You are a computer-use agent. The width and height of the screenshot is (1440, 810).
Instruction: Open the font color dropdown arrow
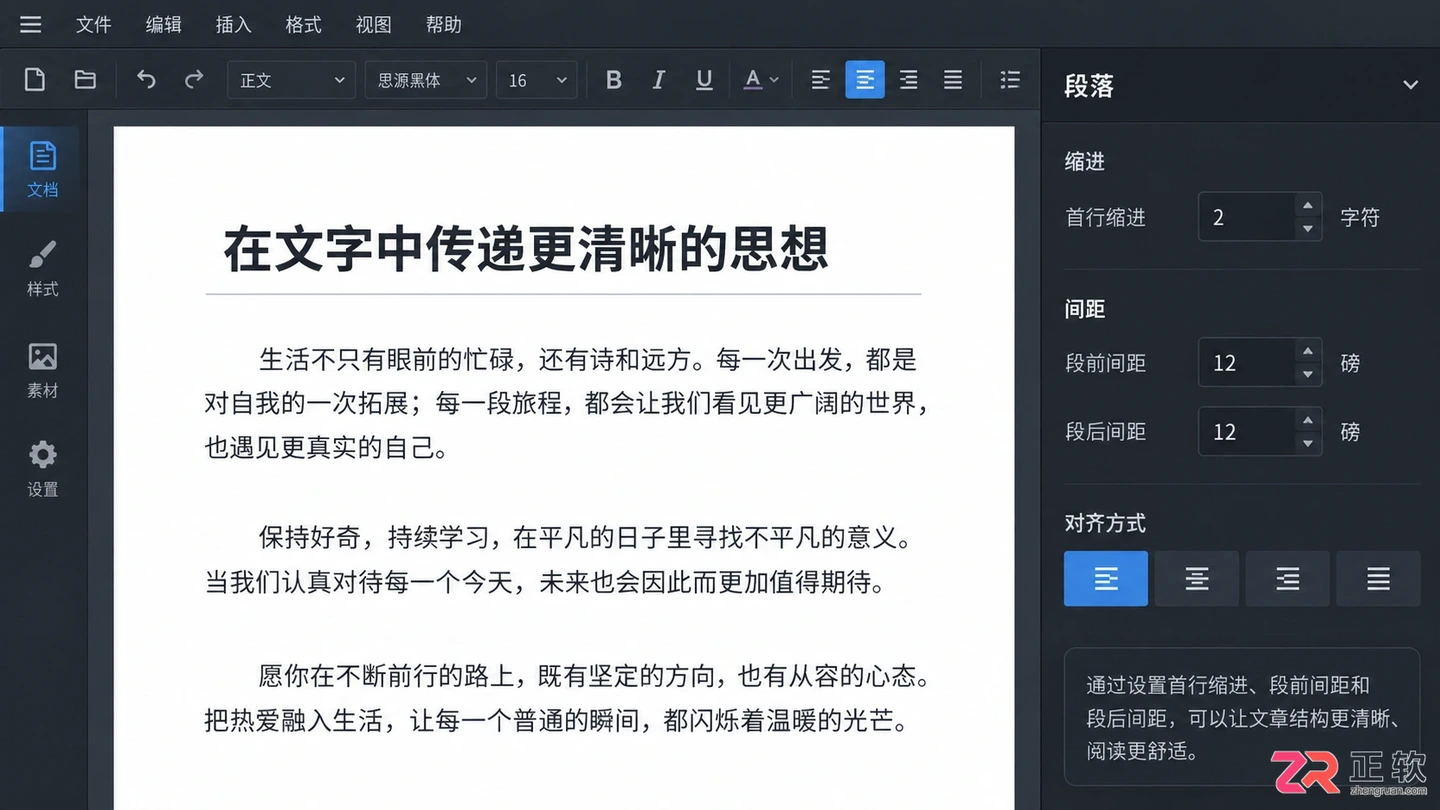(774, 81)
